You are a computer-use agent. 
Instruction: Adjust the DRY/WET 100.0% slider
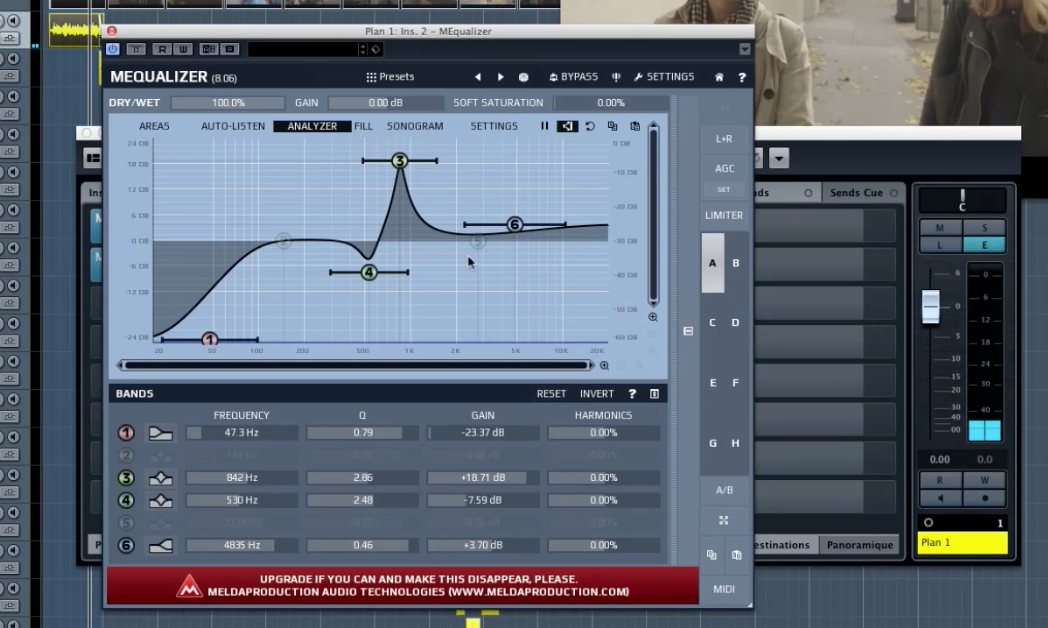[228, 103]
